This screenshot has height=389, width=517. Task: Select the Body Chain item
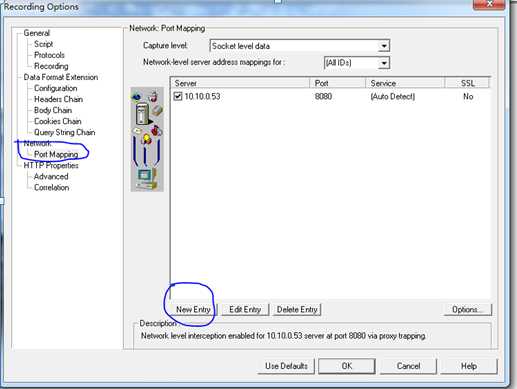(x=53, y=110)
